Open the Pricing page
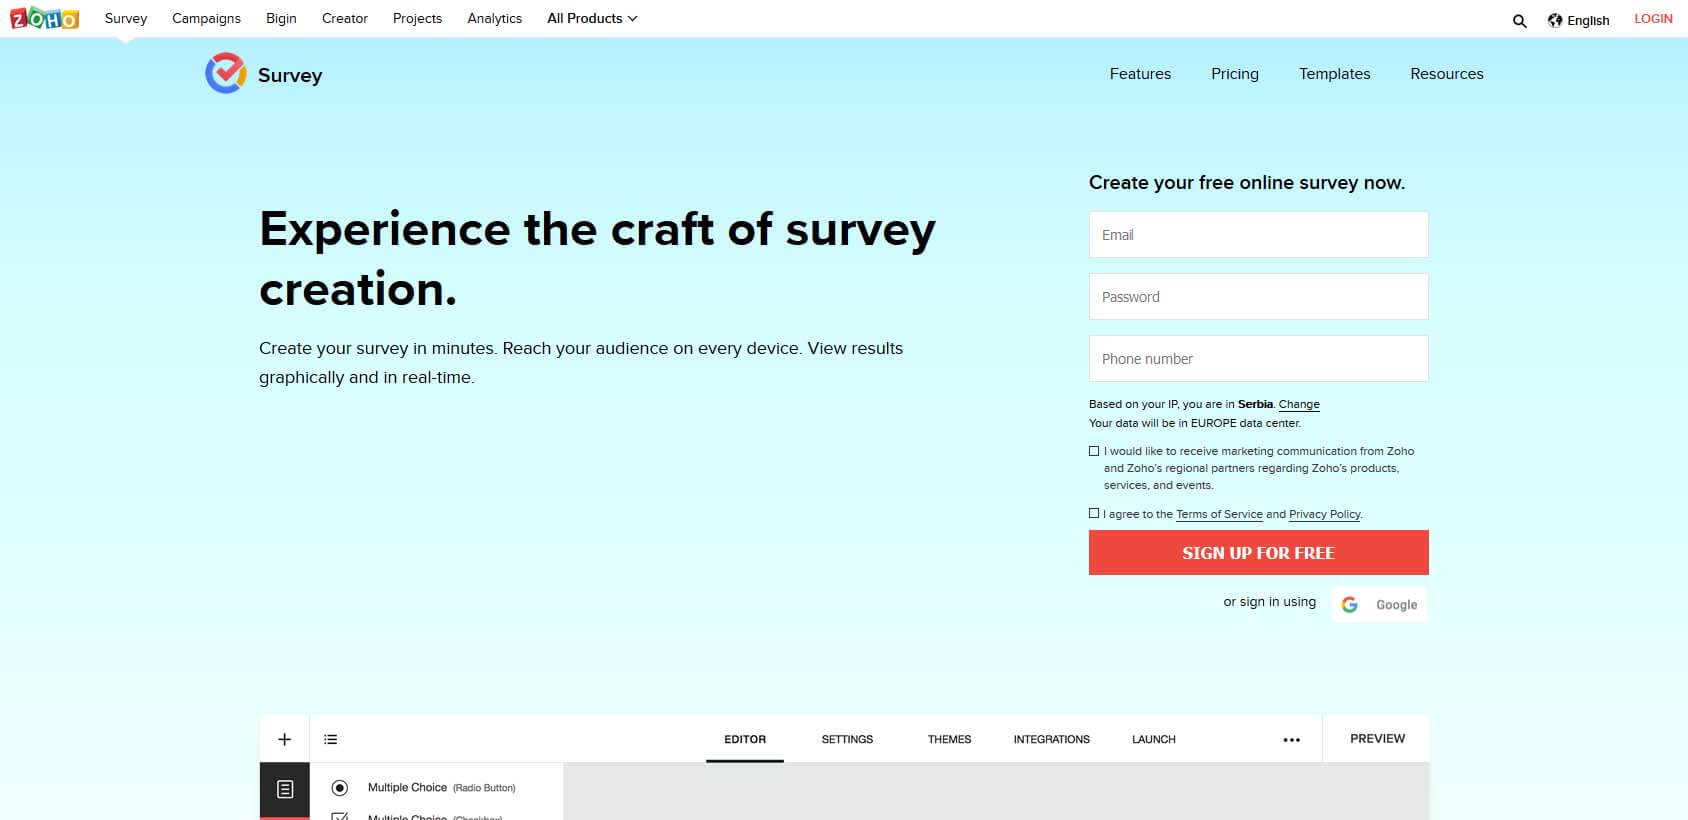1688x820 pixels. pos(1234,73)
